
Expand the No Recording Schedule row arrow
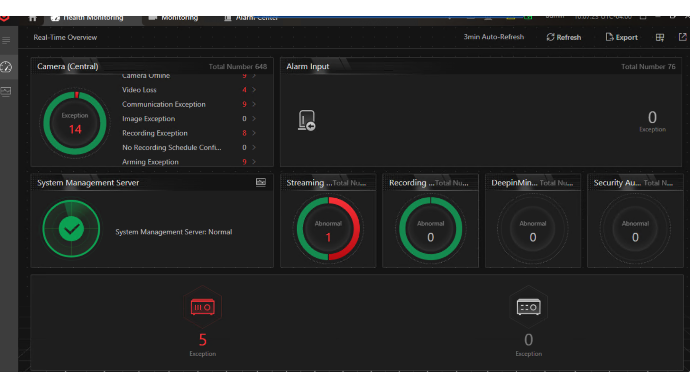click(x=254, y=147)
